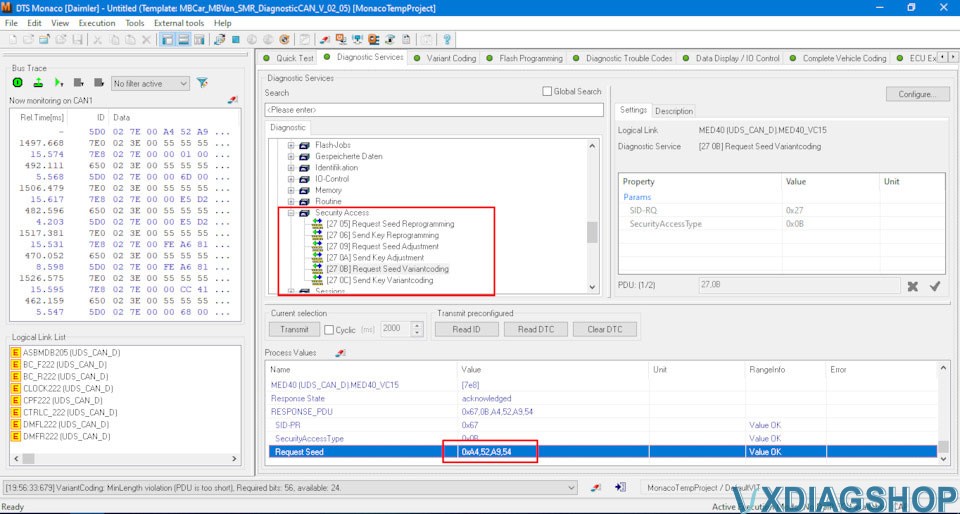This screenshot has height=514, width=960.
Task: Click the Security Access folder icon
Action: (304, 213)
